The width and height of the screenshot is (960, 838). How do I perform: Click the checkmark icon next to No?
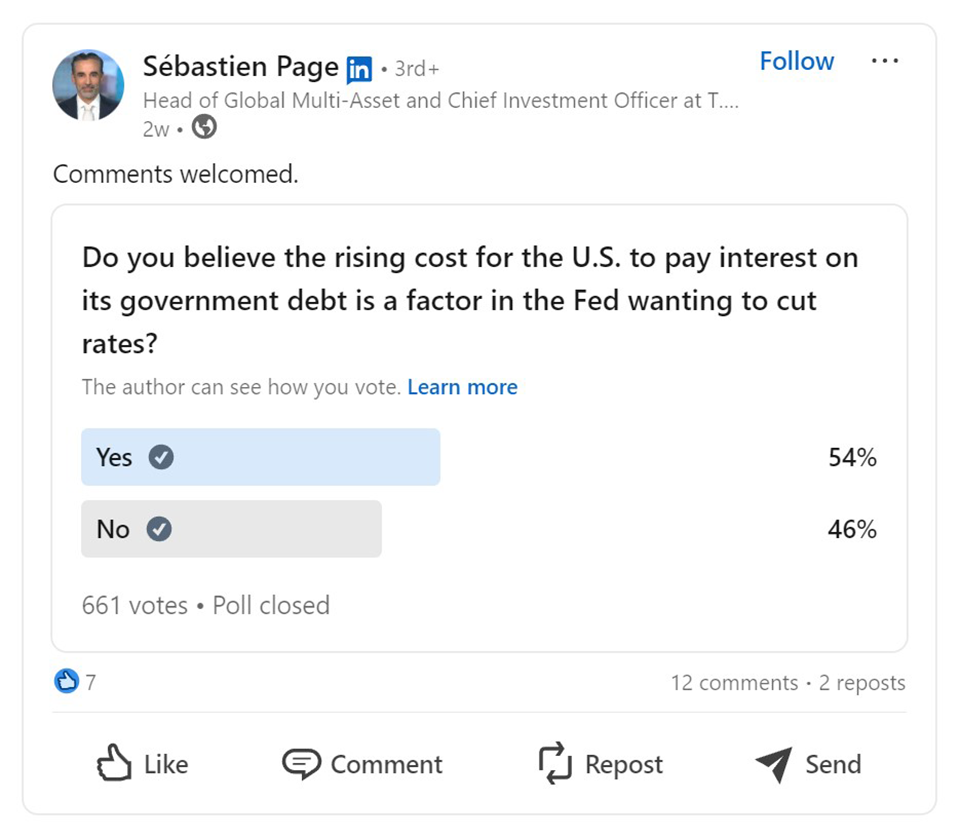159,529
